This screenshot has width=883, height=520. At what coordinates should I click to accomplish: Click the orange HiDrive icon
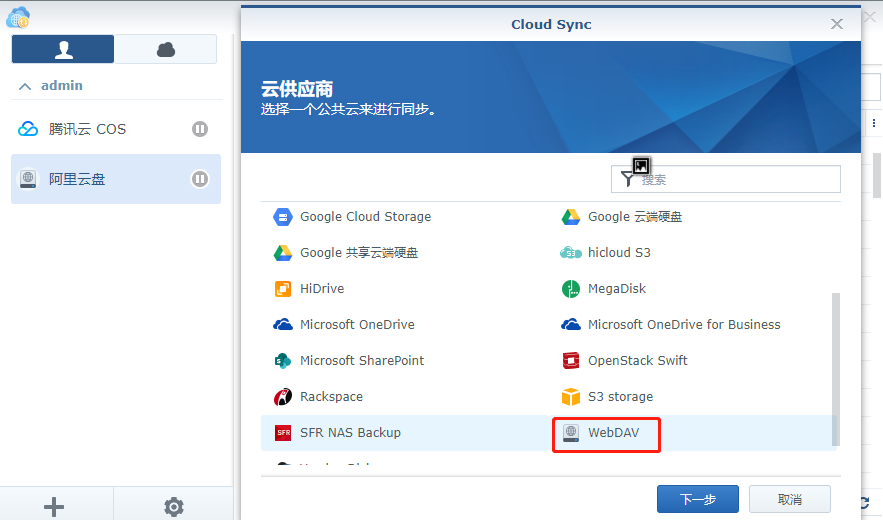click(x=283, y=289)
